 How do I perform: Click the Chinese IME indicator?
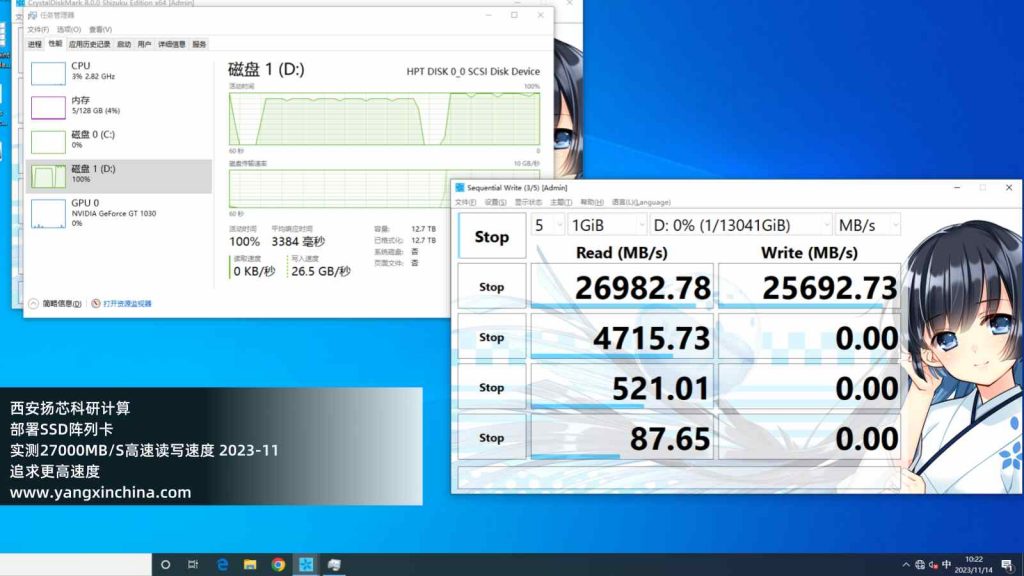(x=946, y=564)
